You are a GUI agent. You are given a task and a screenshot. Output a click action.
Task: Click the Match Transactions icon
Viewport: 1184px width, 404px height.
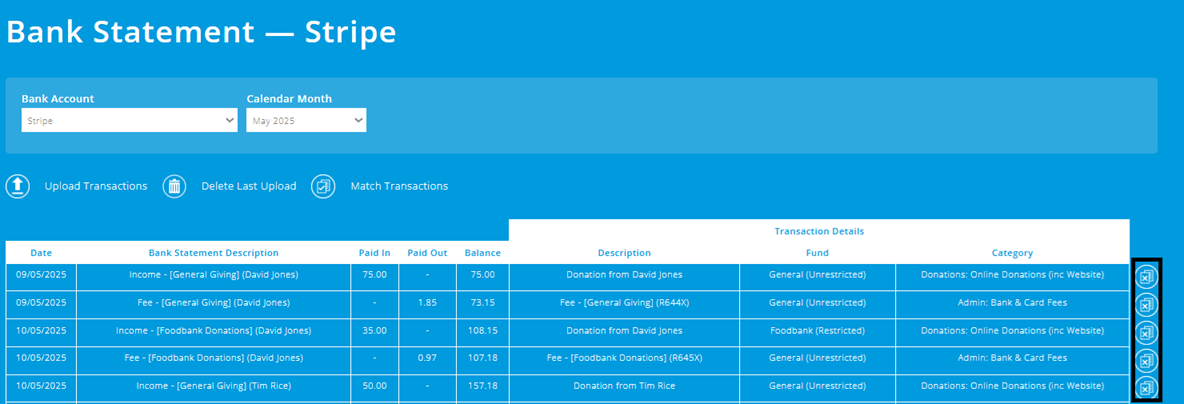click(x=323, y=186)
